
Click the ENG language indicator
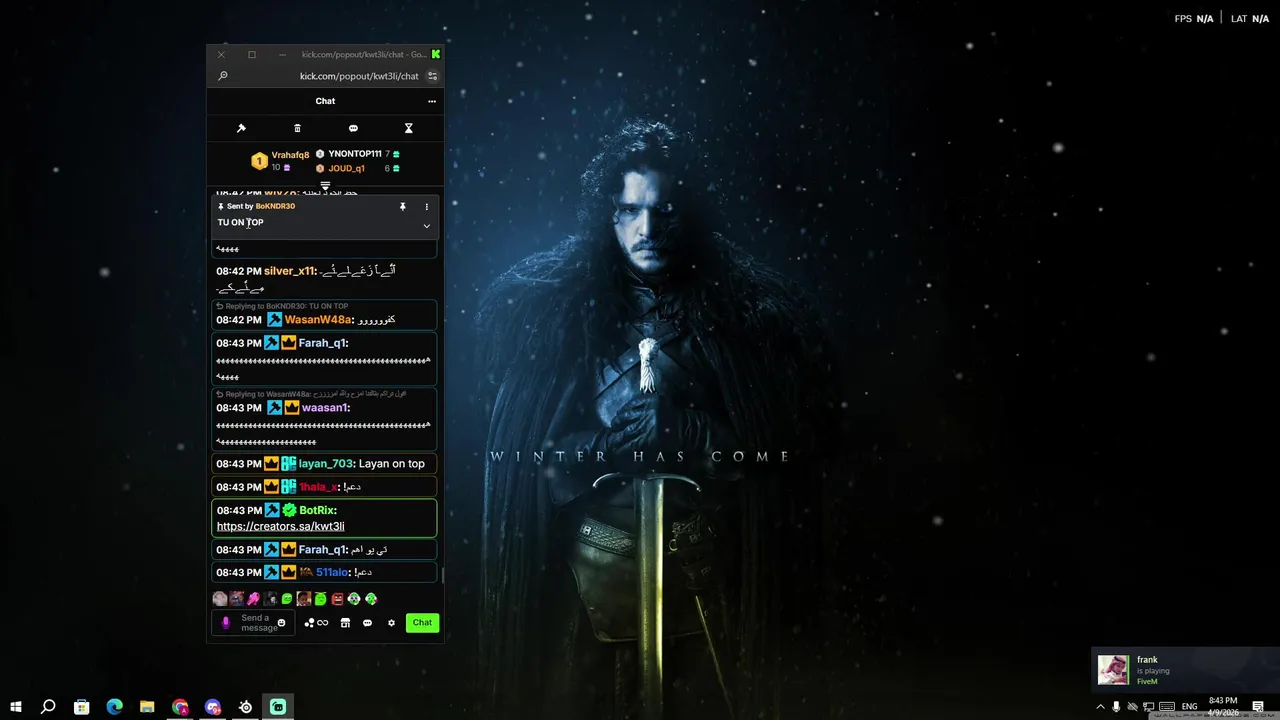click(x=1190, y=707)
